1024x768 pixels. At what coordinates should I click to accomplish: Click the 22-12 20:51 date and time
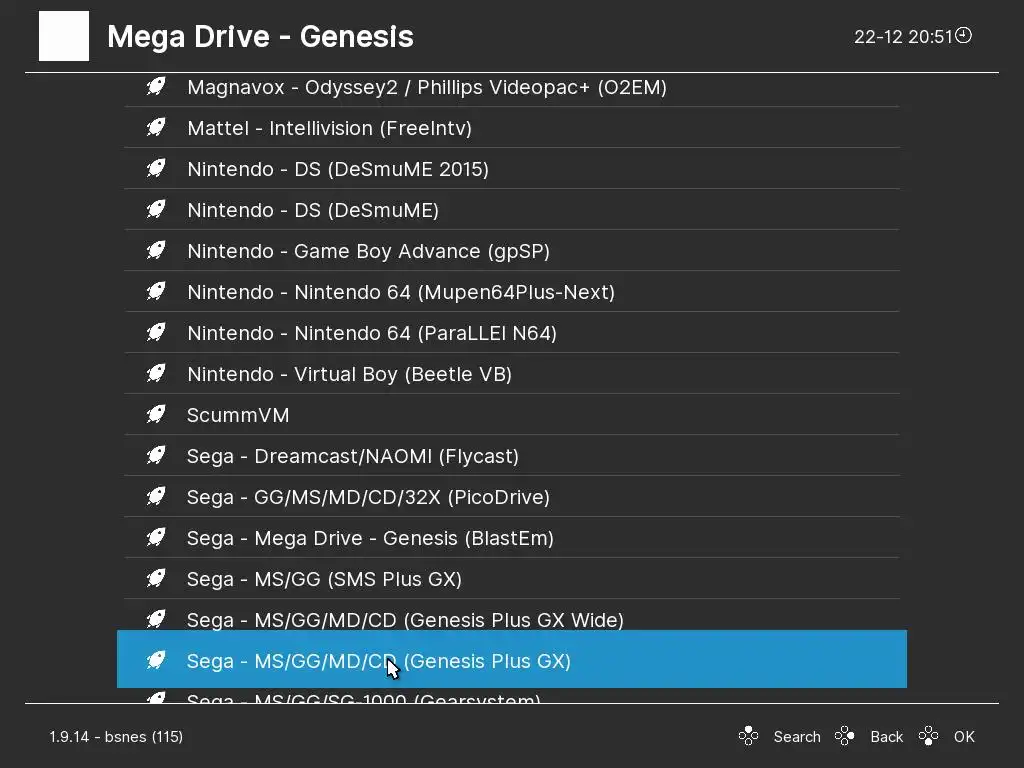pyautogui.click(x=904, y=37)
